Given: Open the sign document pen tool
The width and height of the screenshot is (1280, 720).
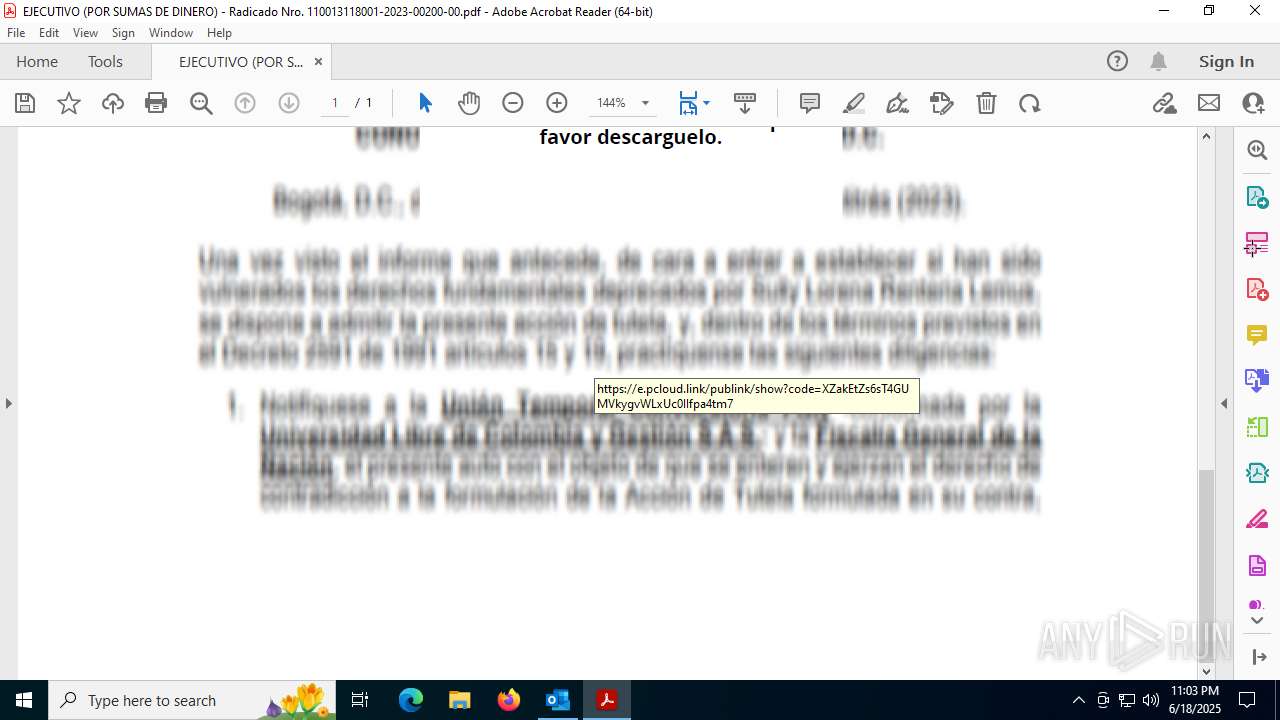Looking at the screenshot, I should (898, 103).
